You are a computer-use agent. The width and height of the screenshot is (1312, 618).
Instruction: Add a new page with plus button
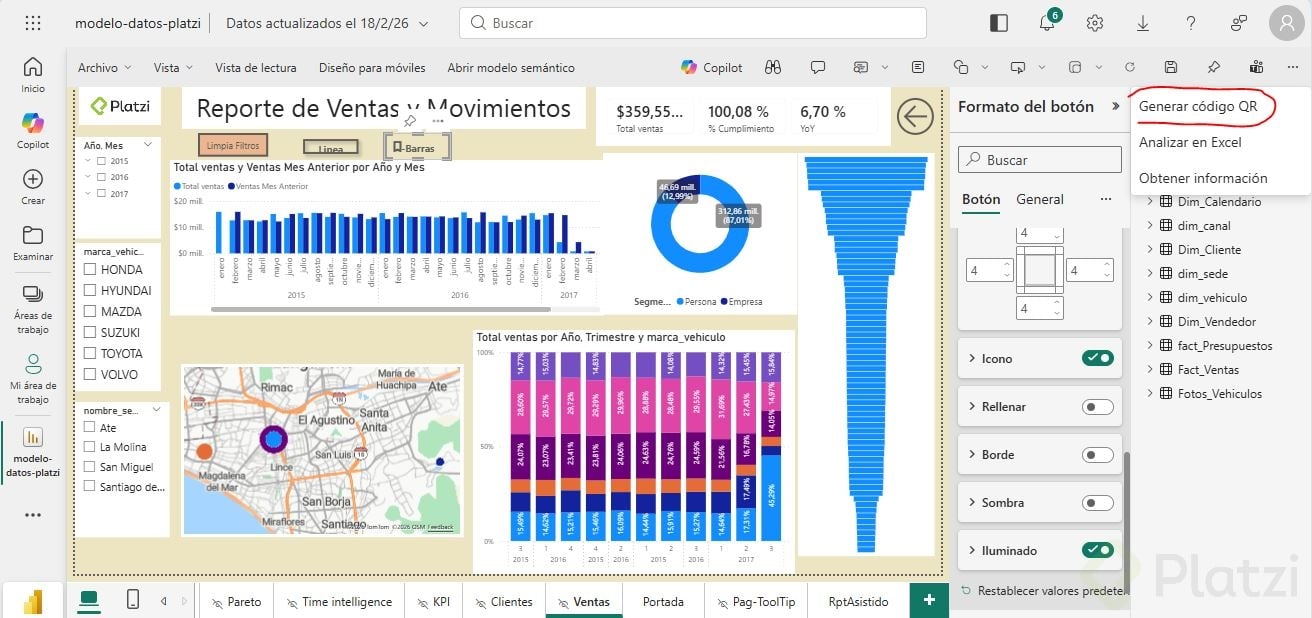(x=929, y=600)
